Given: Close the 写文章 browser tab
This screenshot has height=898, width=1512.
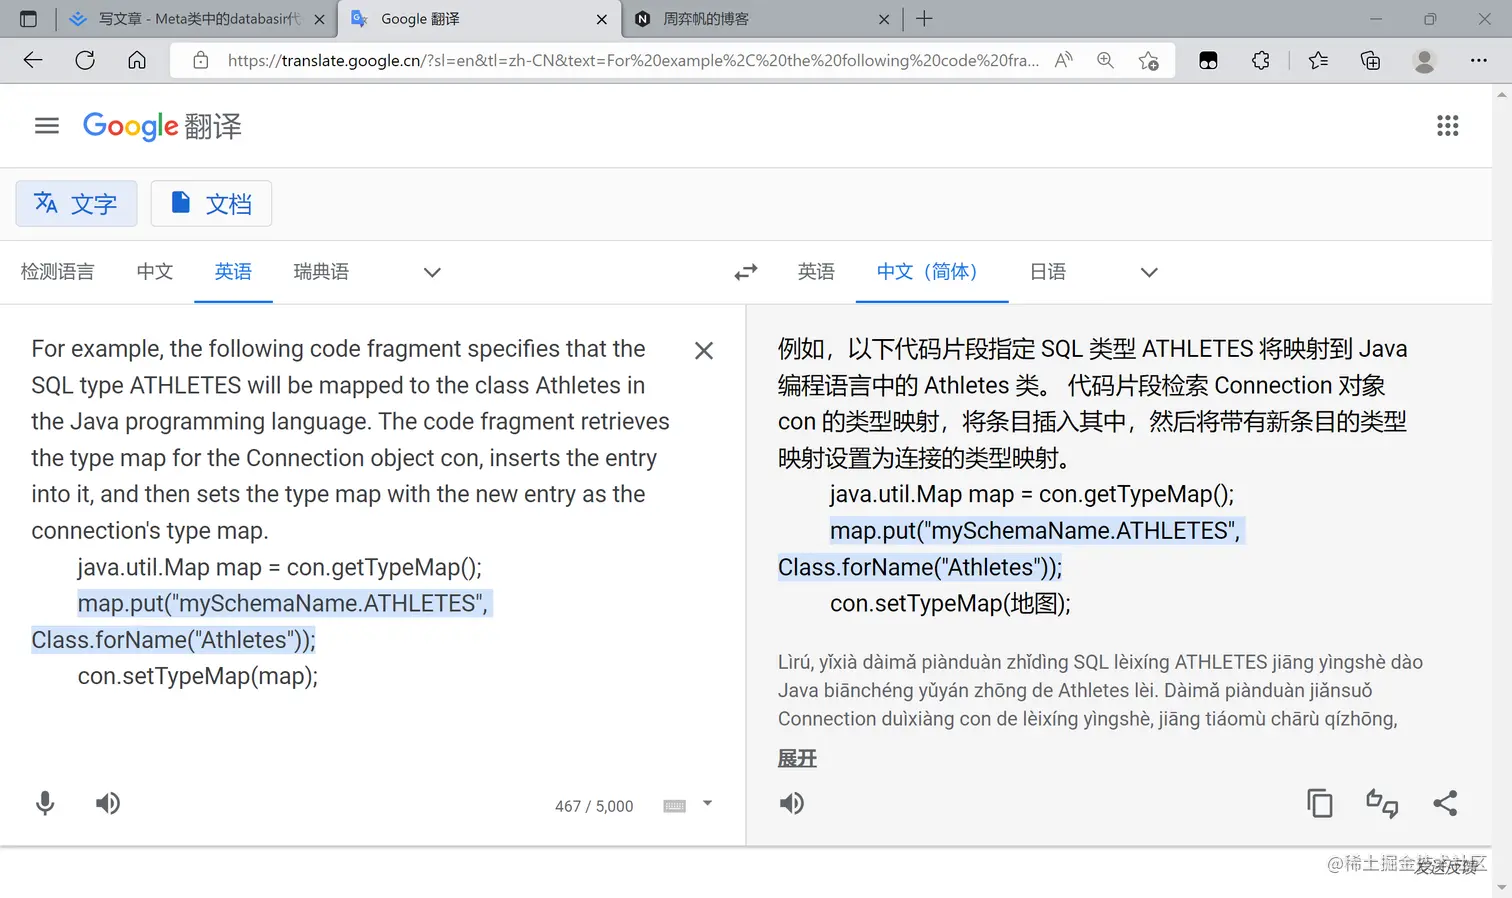Looking at the screenshot, I should 319,19.
